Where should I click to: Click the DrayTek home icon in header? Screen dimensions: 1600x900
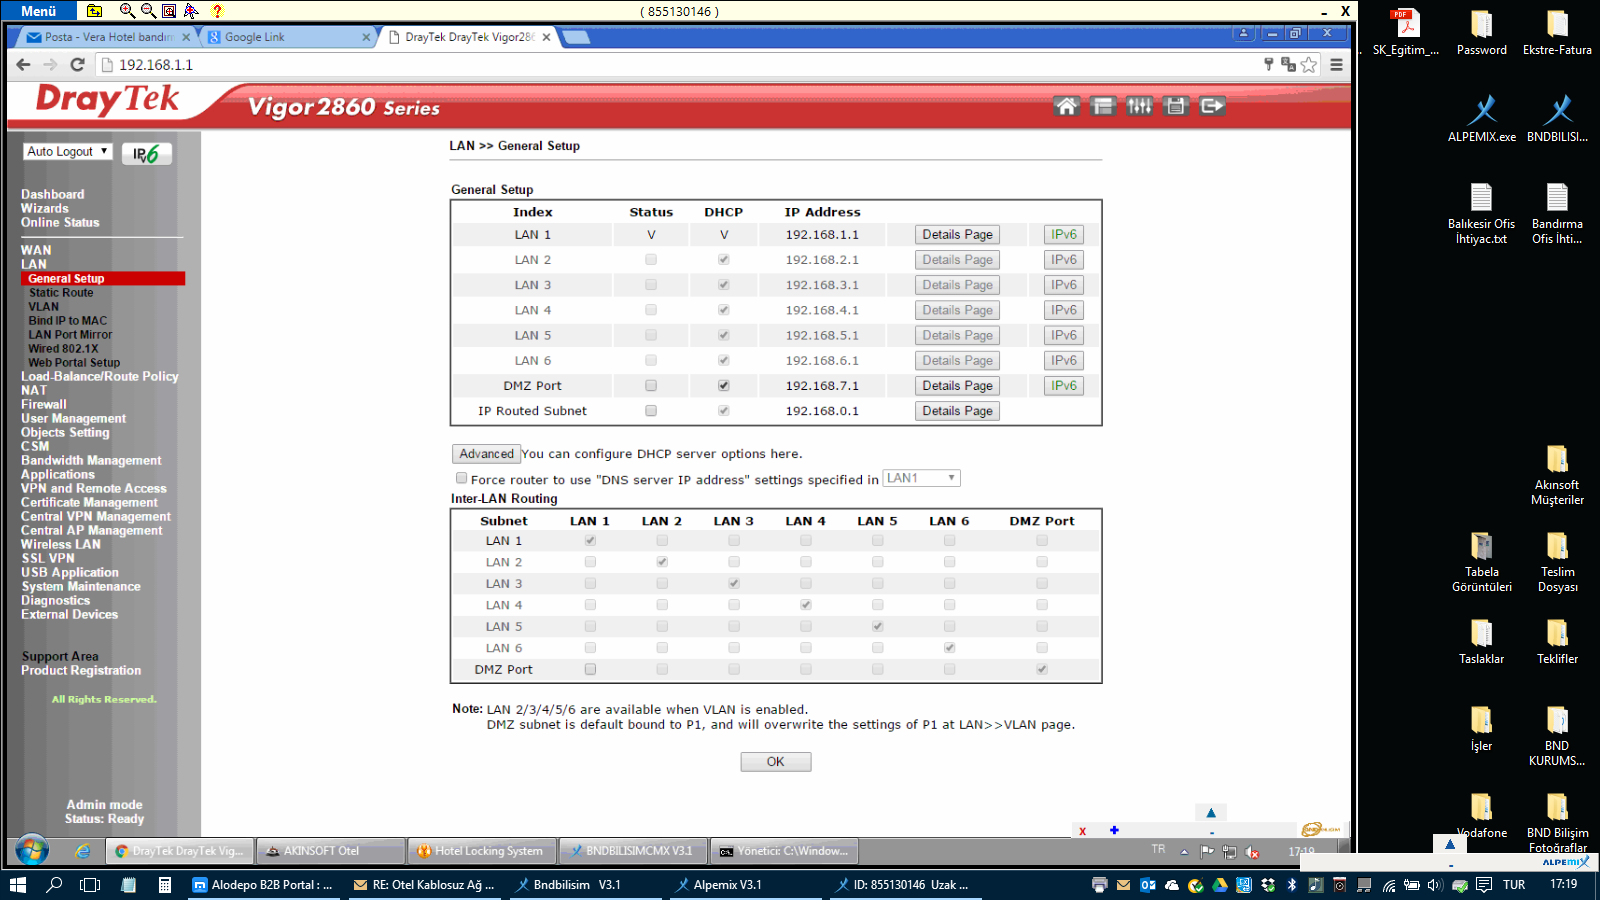(x=1066, y=106)
